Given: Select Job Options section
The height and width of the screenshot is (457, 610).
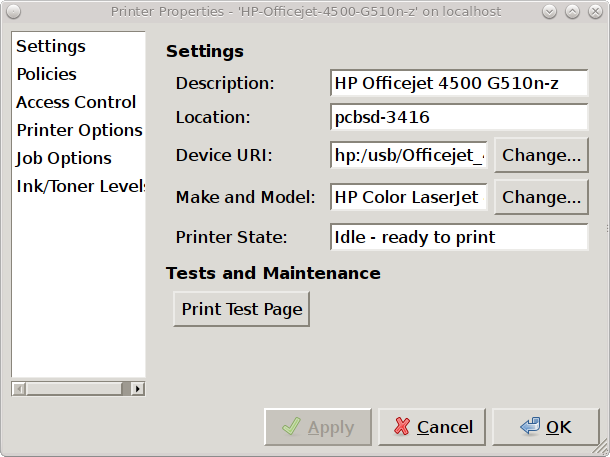Looking at the screenshot, I should [78, 158].
